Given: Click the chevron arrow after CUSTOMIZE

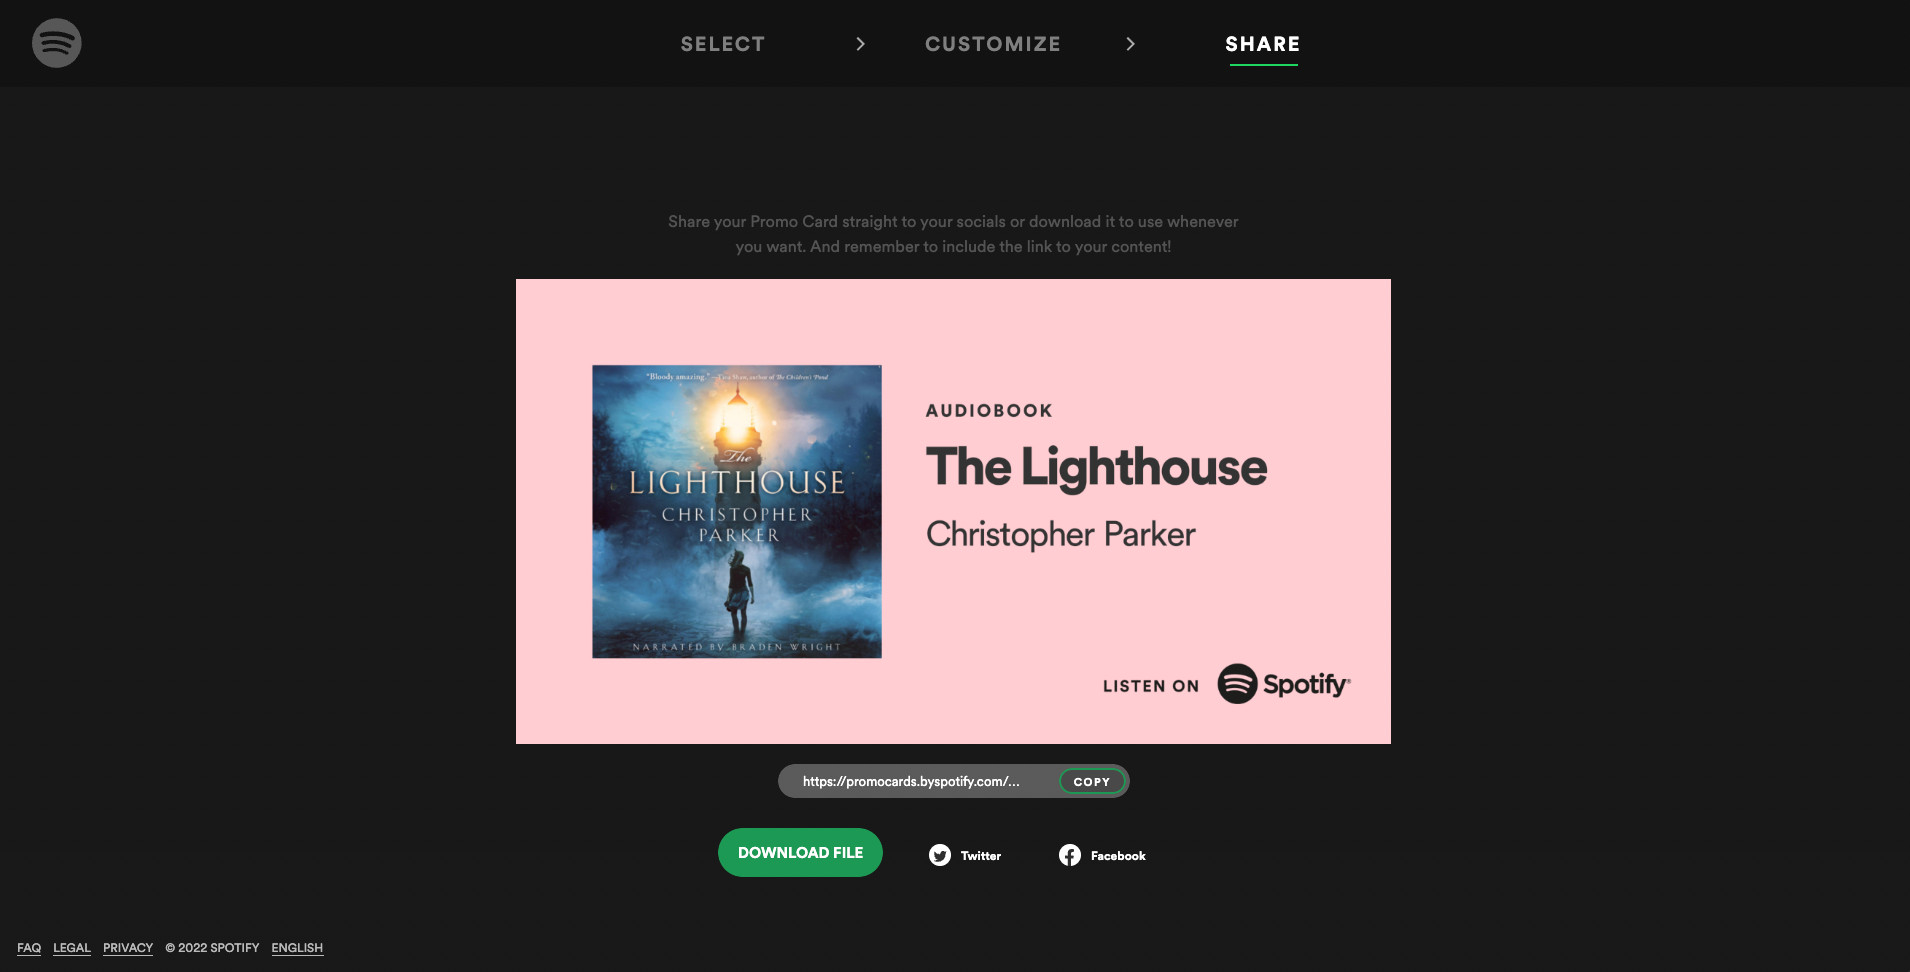Looking at the screenshot, I should pos(1131,44).
